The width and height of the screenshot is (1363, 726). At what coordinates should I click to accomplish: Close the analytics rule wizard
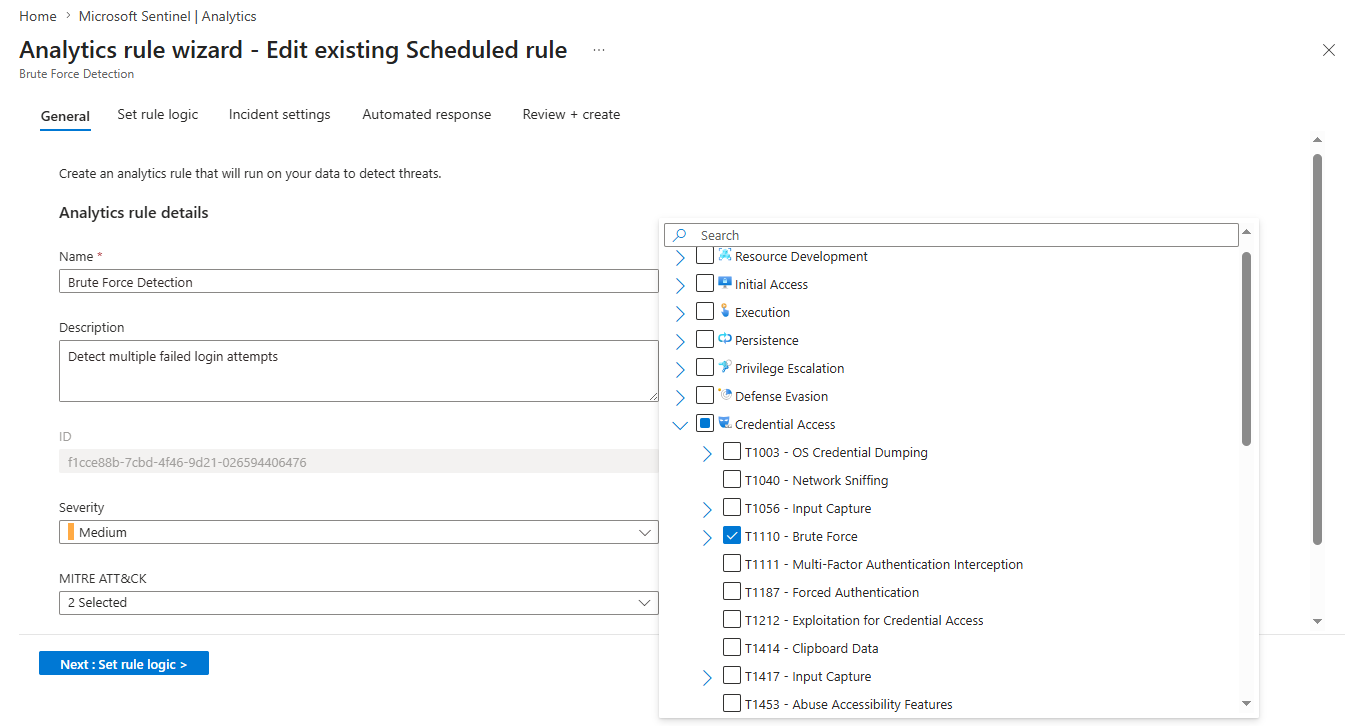pos(1329,50)
